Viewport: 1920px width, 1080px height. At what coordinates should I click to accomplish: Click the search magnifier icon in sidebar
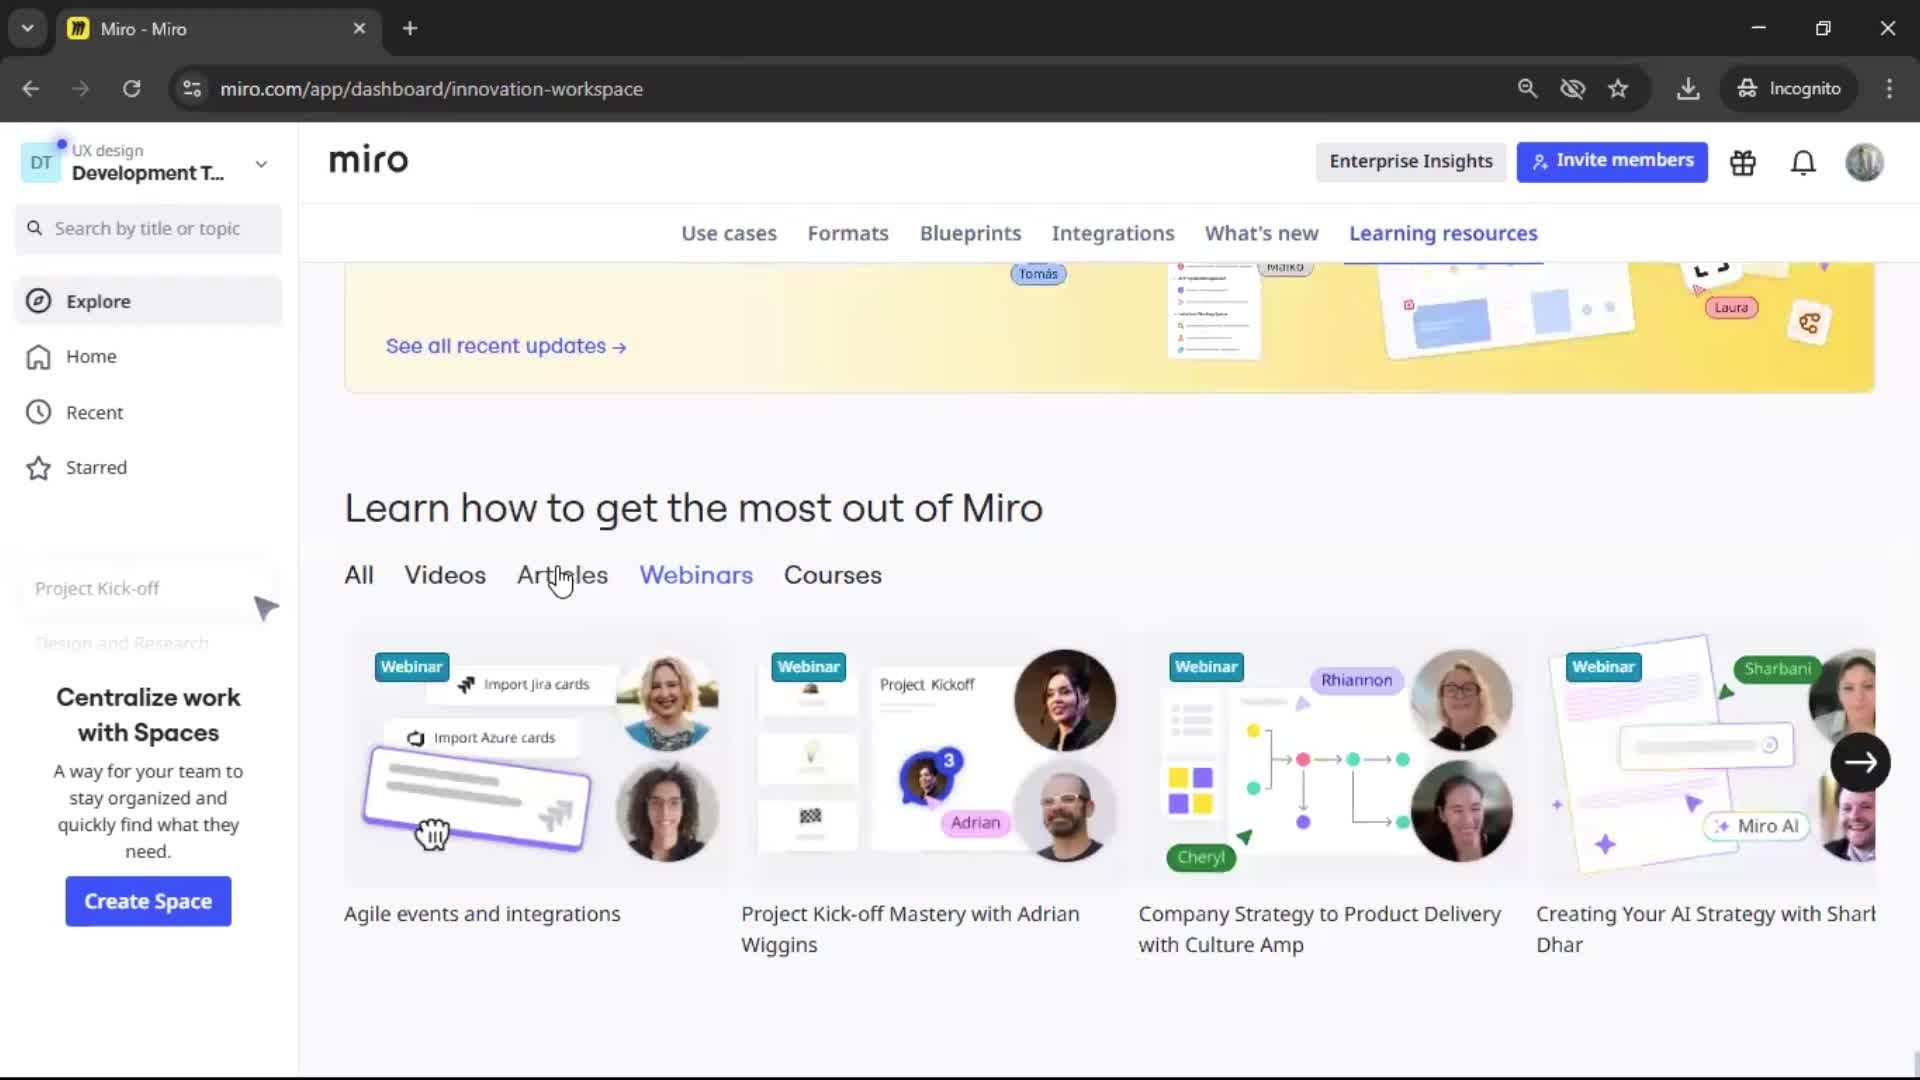click(35, 229)
